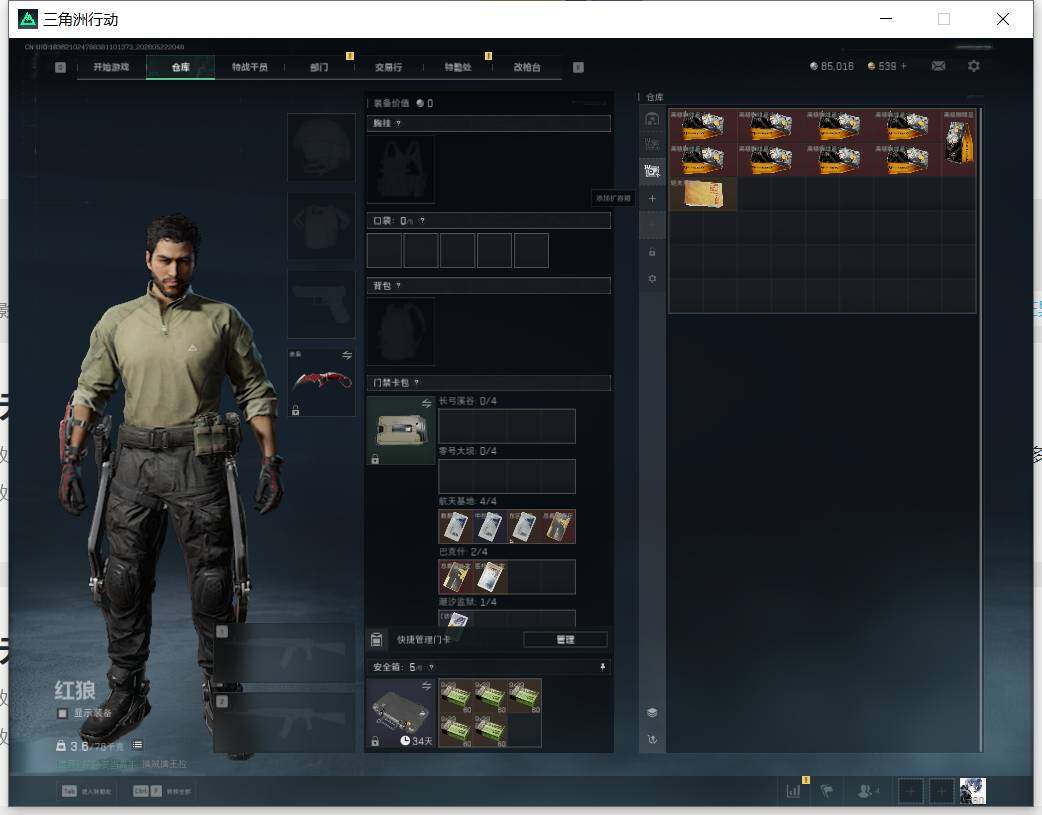Open the 开始游戏 tab

tap(111, 67)
